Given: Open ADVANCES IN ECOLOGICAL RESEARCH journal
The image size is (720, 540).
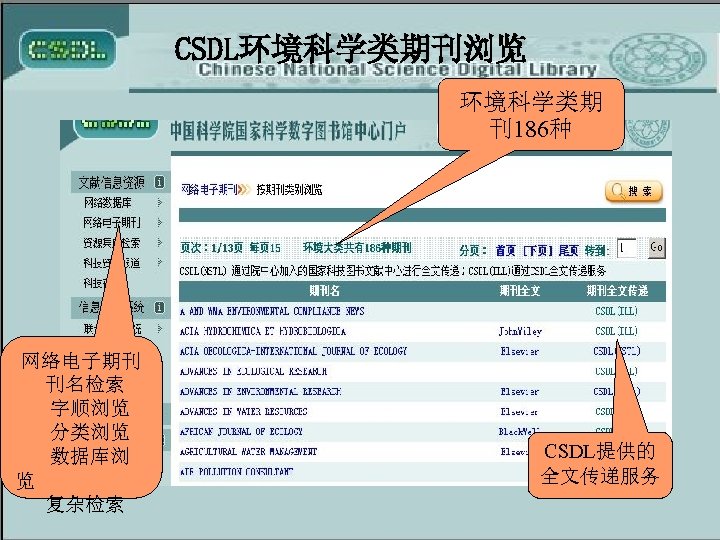Looking at the screenshot, I should click(x=253, y=371).
